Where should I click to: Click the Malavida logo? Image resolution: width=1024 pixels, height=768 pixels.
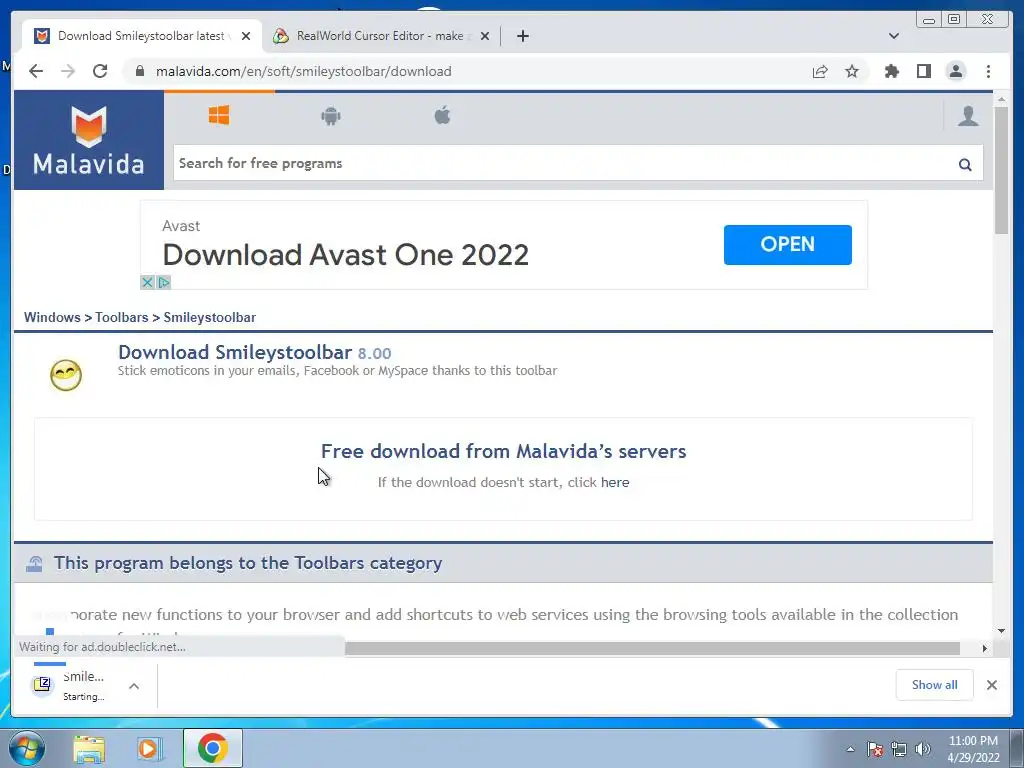click(x=89, y=140)
